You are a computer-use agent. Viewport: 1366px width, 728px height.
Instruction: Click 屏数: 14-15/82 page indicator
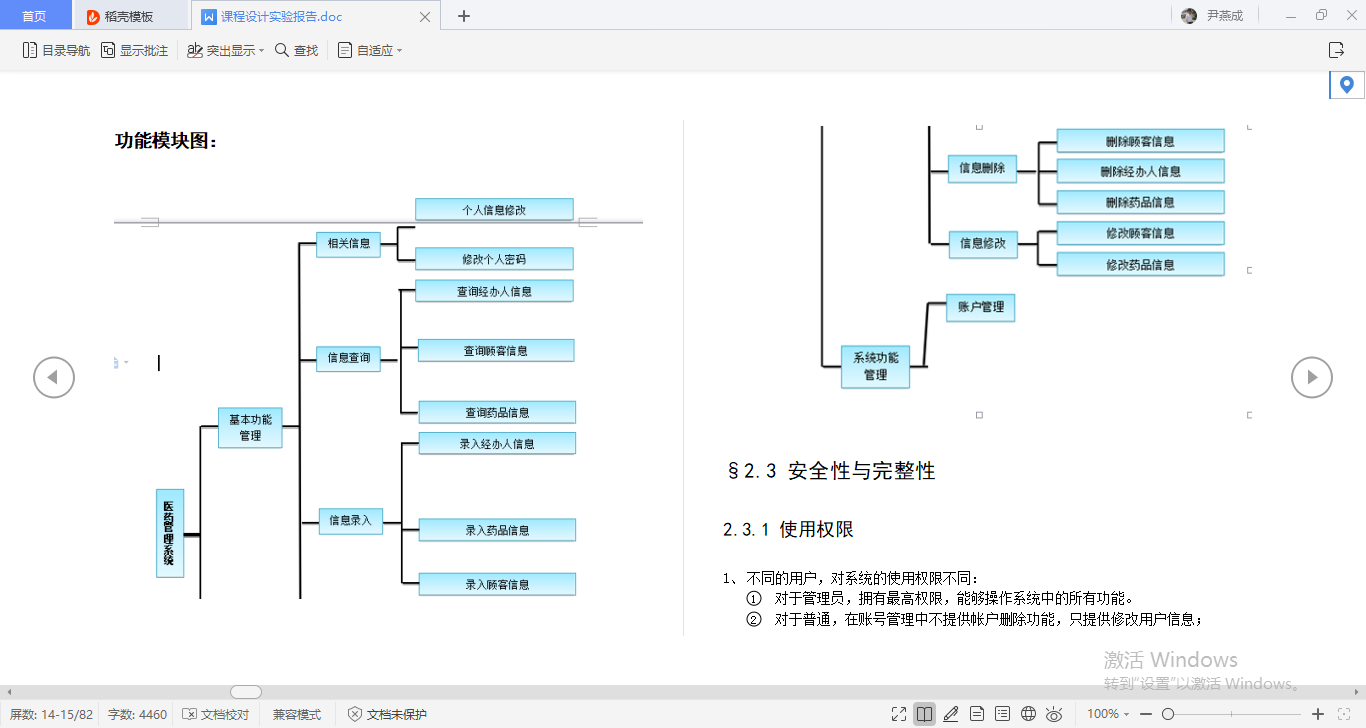(x=51, y=714)
